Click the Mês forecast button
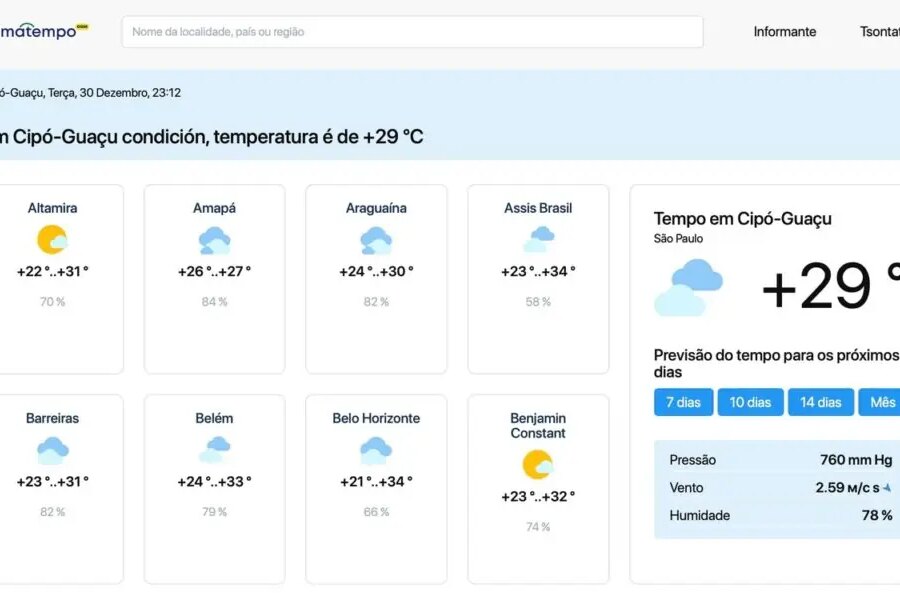 coord(882,402)
